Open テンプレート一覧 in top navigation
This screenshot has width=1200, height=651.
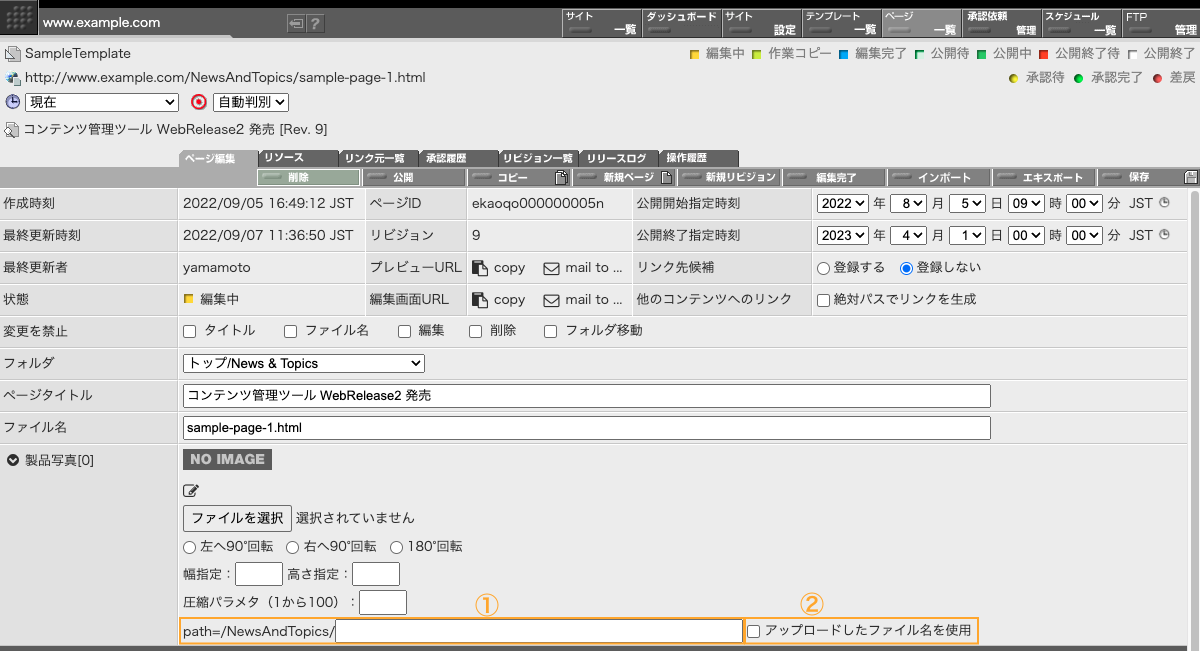tap(841, 23)
